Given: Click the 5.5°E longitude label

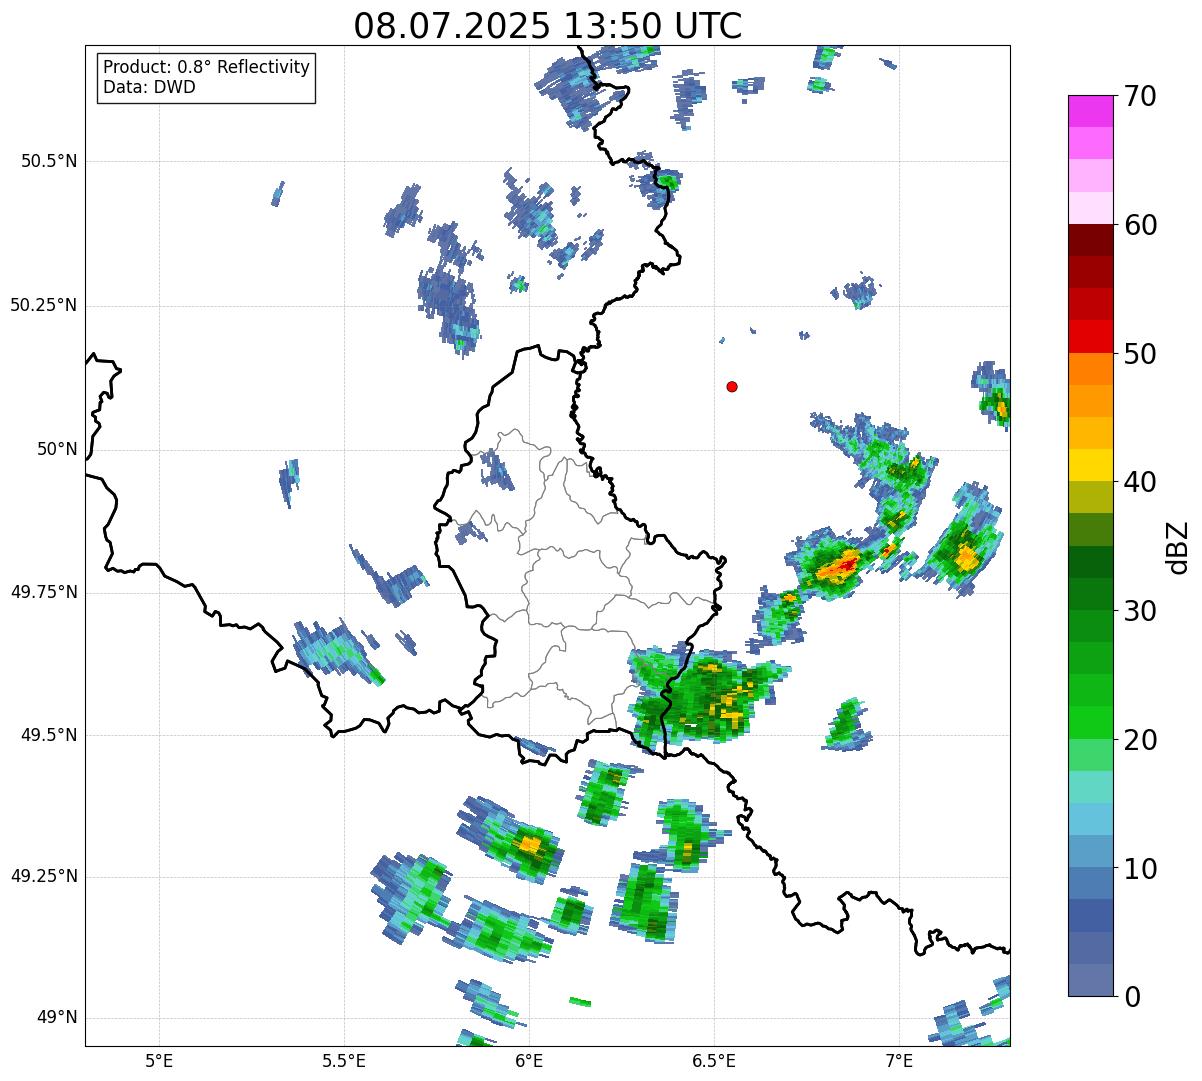Looking at the screenshot, I should click(344, 1060).
